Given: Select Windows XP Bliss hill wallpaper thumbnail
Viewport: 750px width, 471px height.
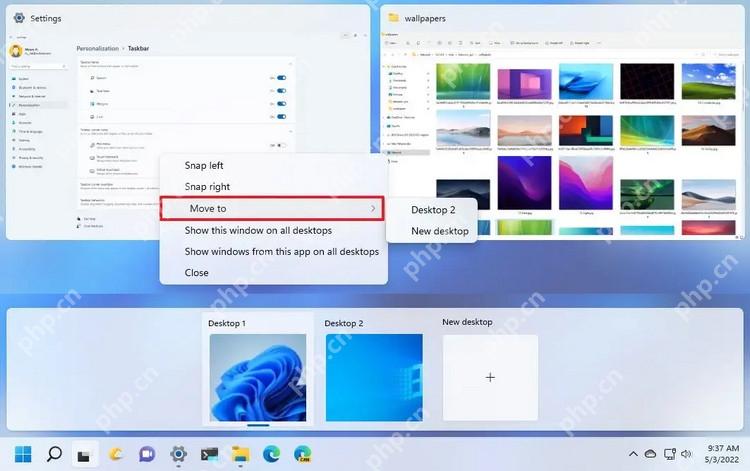Looking at the screenshot, I should [708, 82].
